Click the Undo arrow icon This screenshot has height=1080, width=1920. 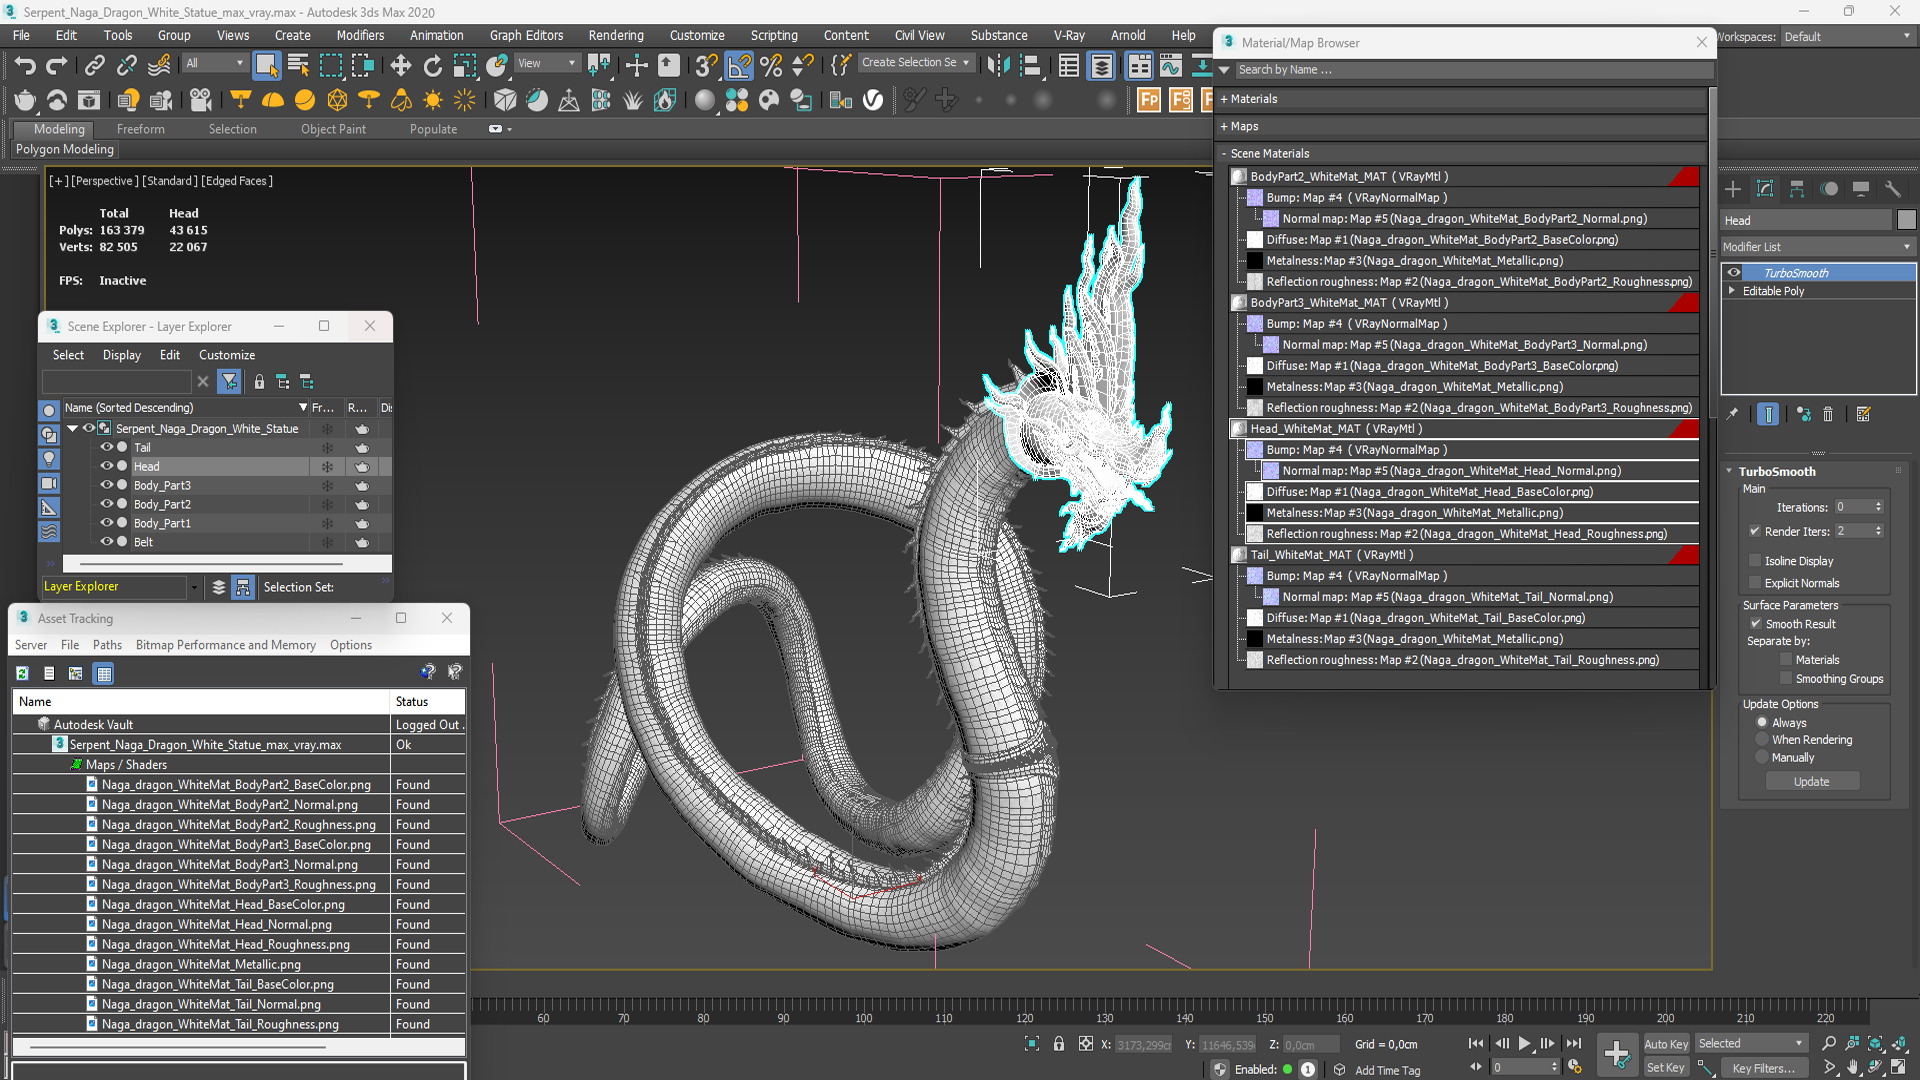click(24, 66)
